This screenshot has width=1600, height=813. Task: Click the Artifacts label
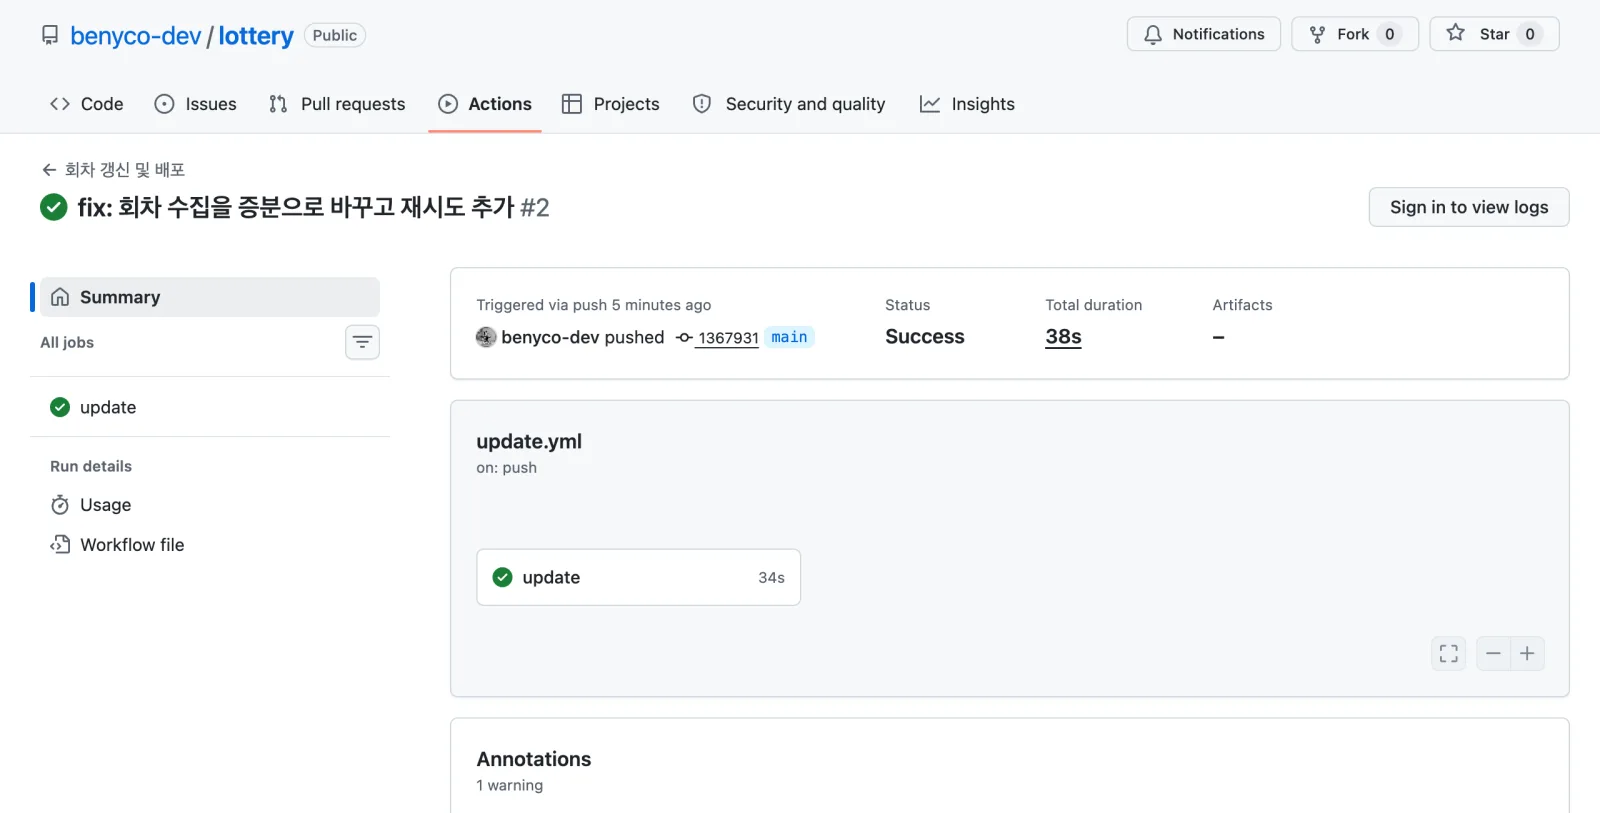(x=1243, y=305)
